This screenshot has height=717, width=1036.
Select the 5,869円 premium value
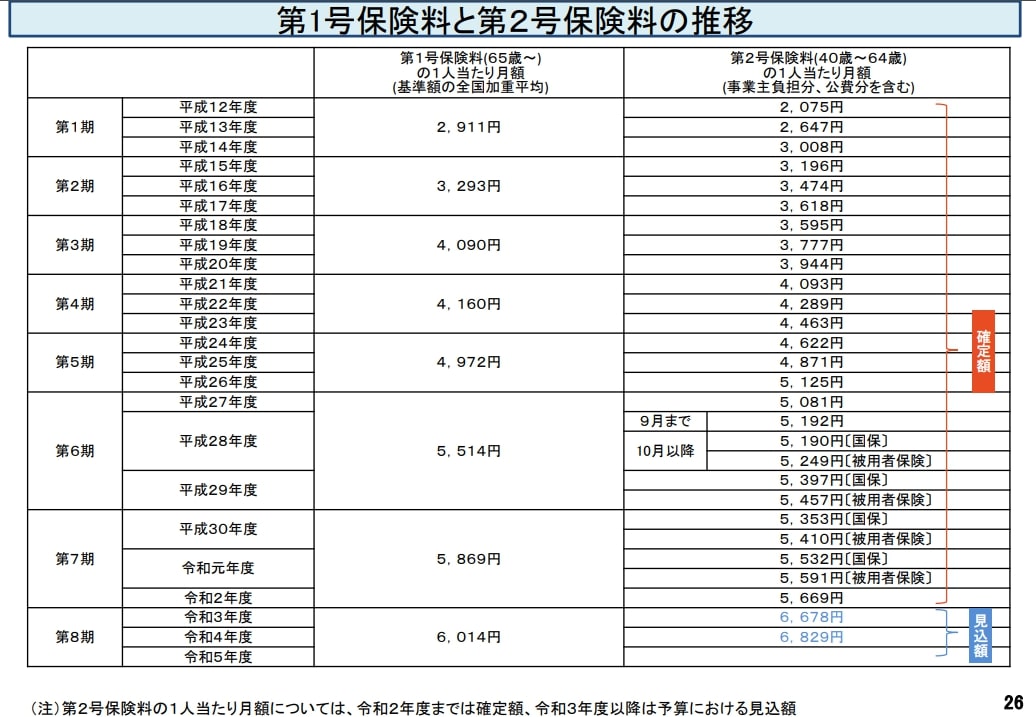(468, 559)
